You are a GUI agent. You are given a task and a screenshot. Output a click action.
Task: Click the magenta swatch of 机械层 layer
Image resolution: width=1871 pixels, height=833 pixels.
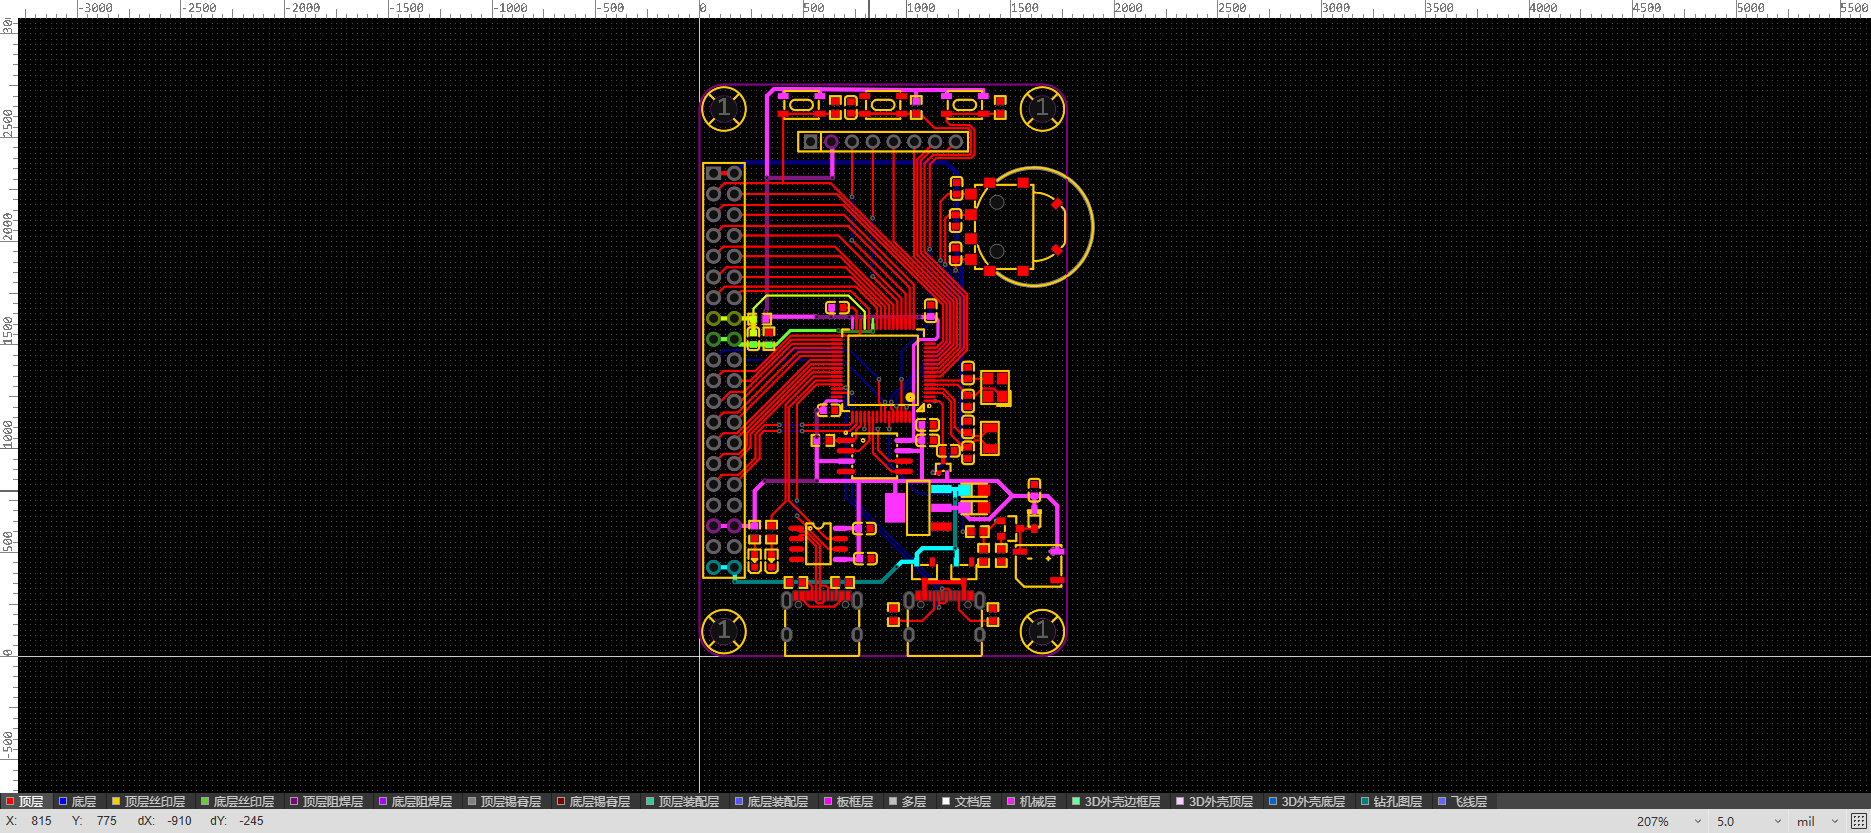tap(1011, 801)
